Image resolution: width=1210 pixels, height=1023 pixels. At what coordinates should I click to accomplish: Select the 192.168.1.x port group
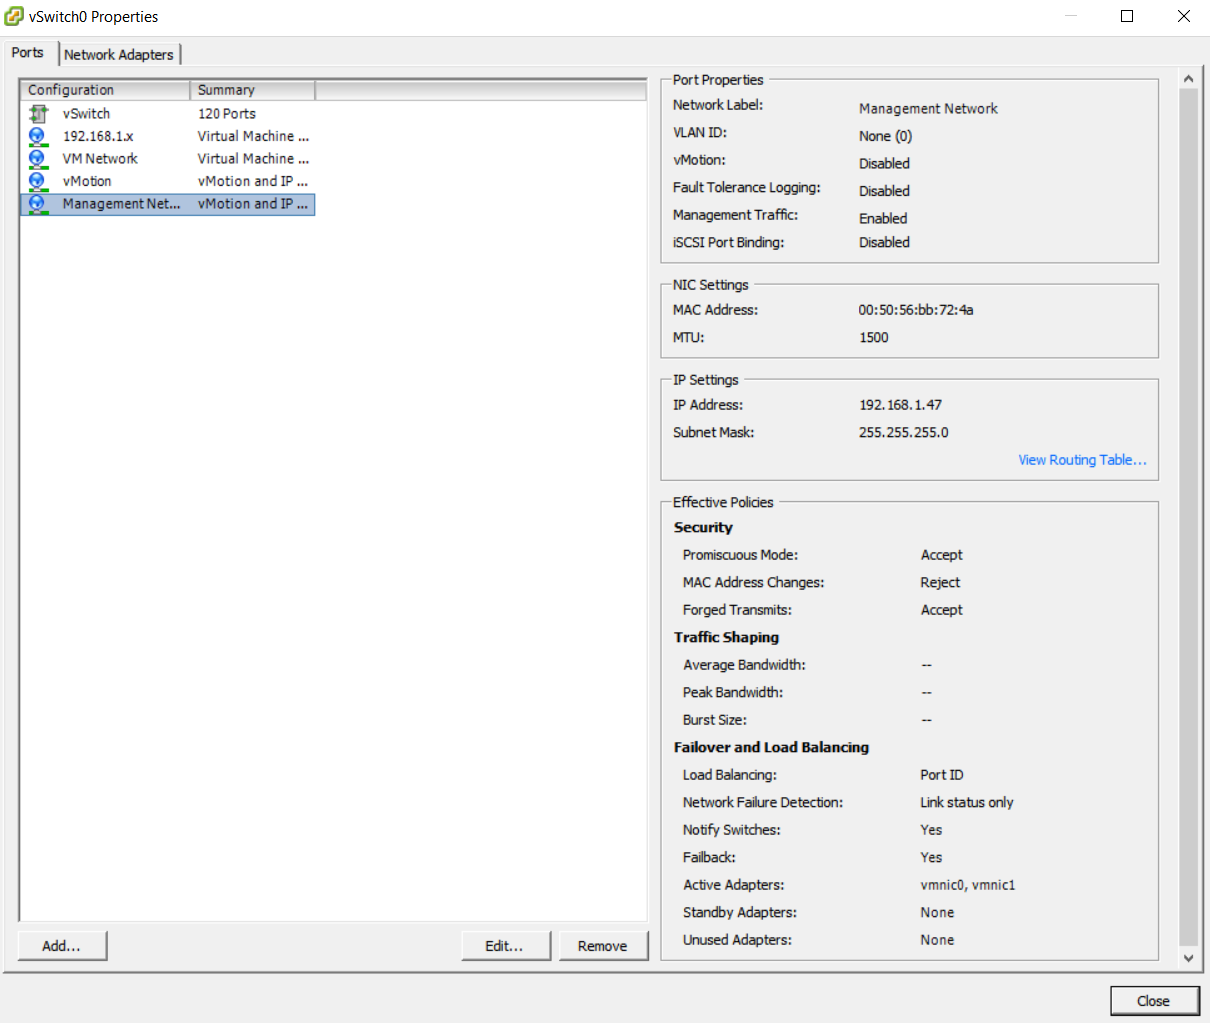[98, 136]
